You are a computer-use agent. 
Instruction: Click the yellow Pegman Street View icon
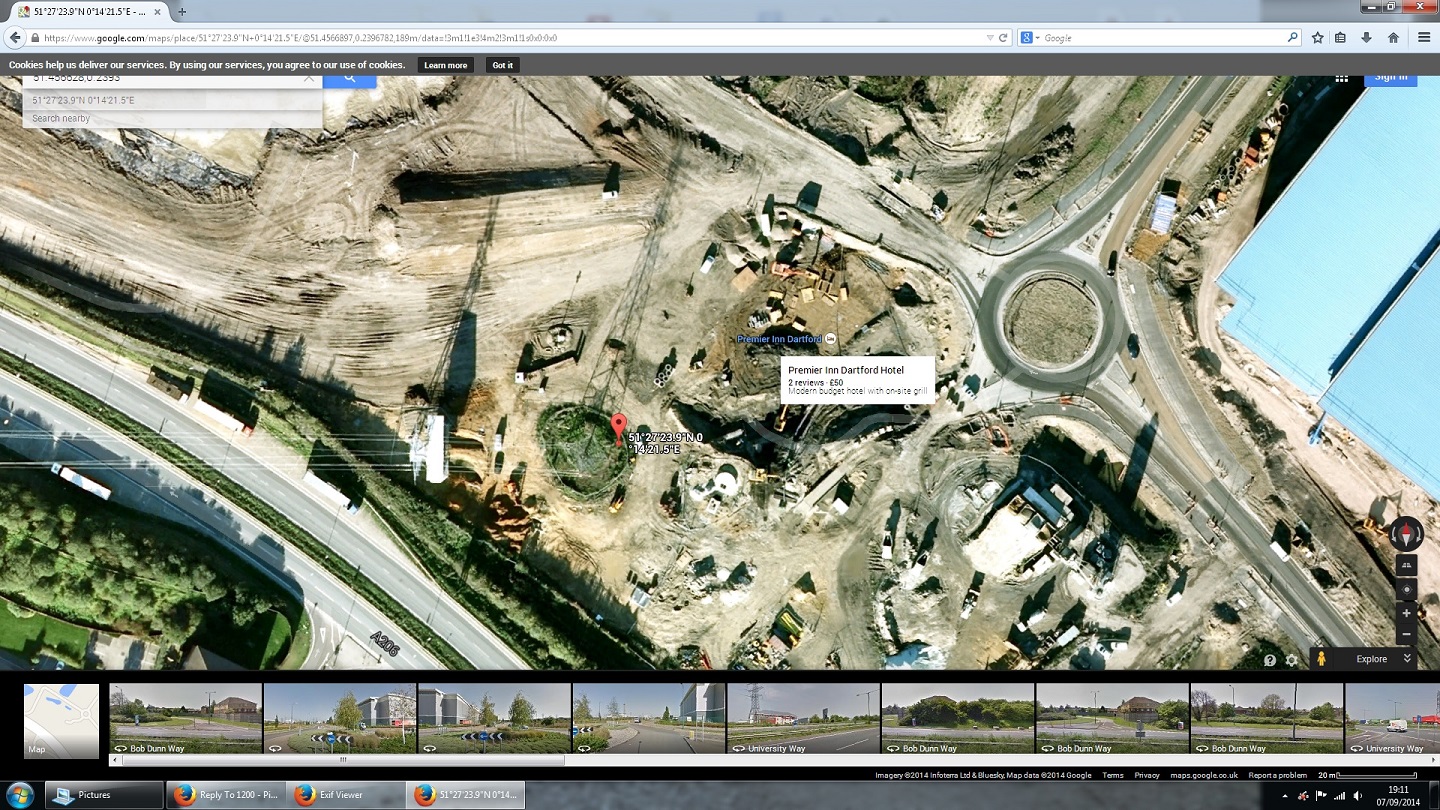1321,659
